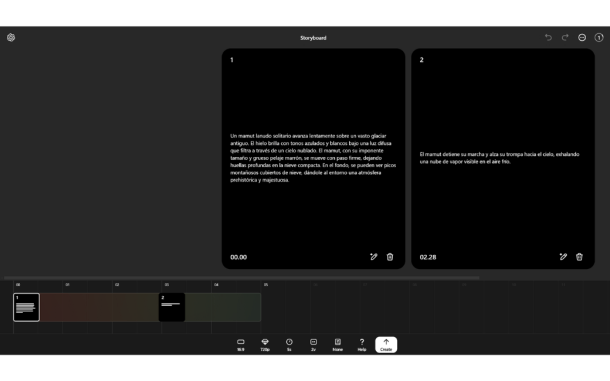The width and height of the screenshot is (610, 381).
Task: Select card 1 thumbnail in the timeline
Action: coord(26,307)
